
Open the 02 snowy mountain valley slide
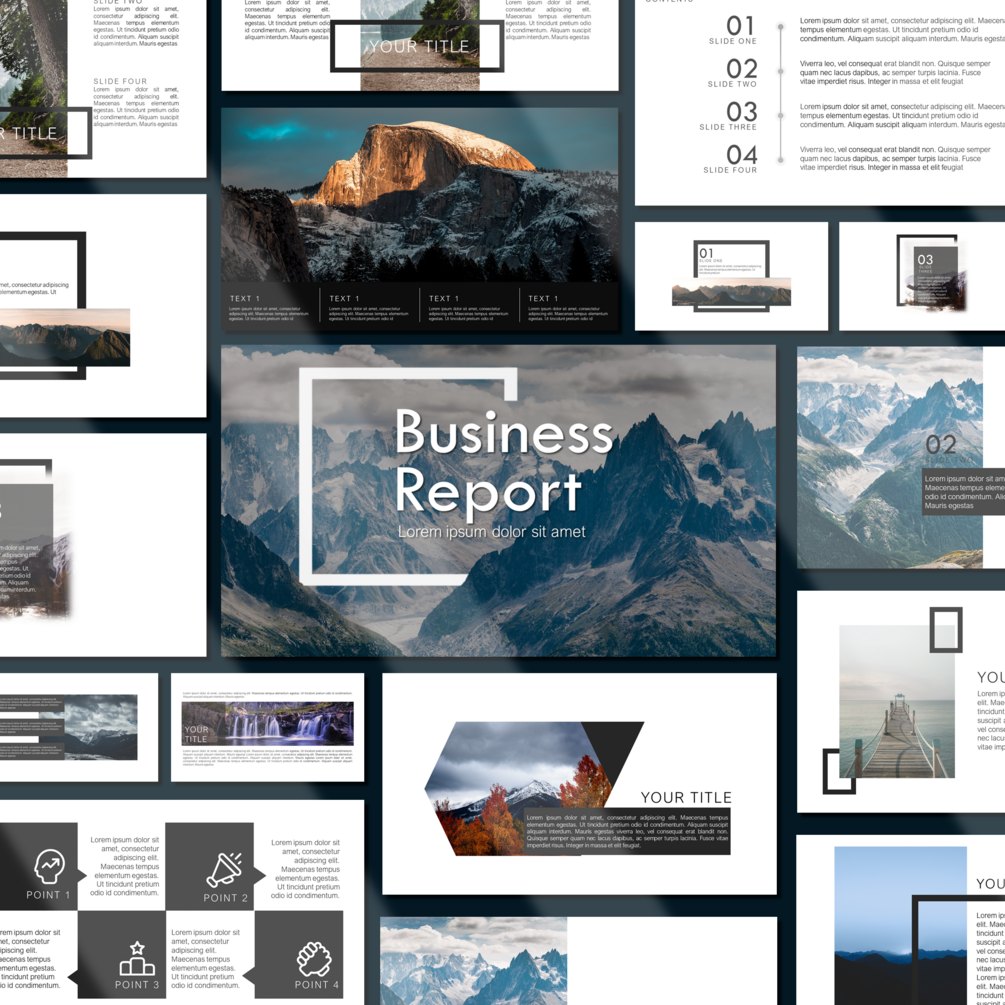(901, 458)
